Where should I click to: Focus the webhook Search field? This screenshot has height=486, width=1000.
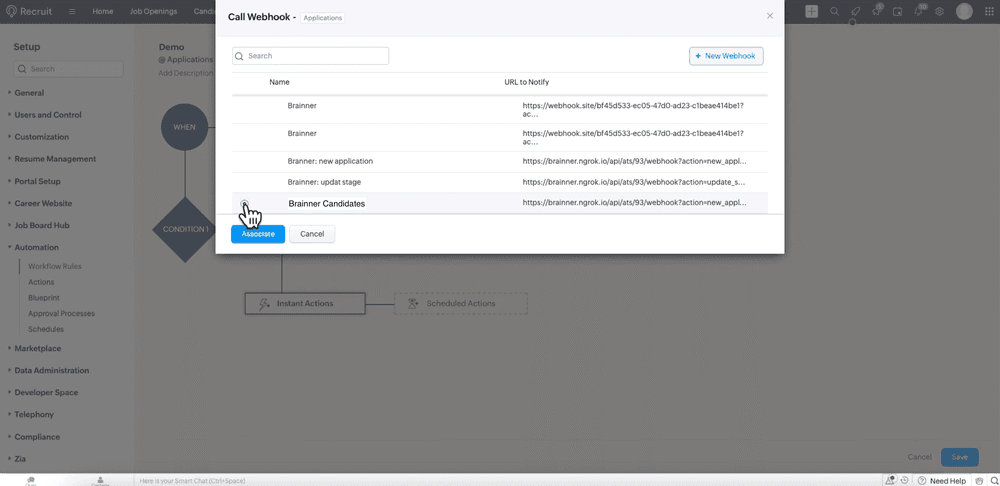click(311, 56)
